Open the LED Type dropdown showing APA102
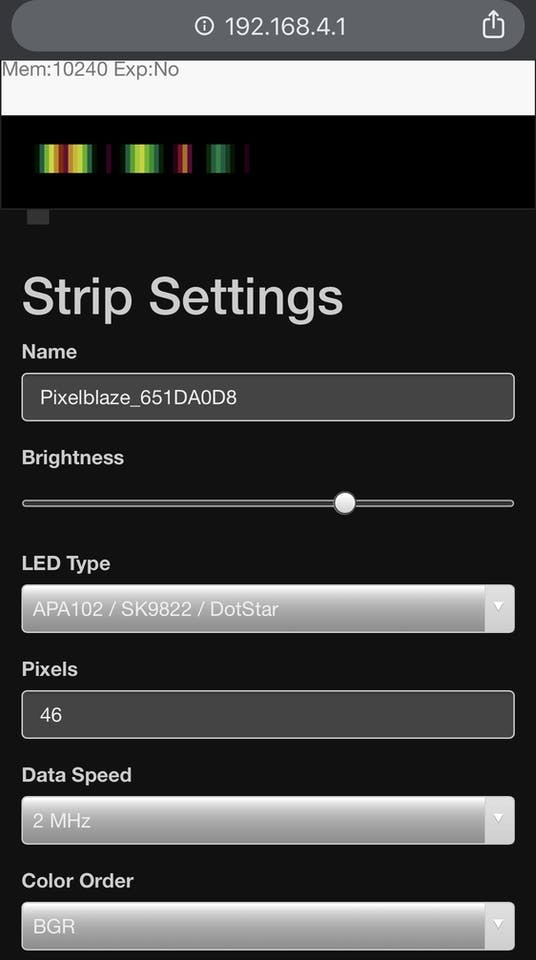 [268, 609]
